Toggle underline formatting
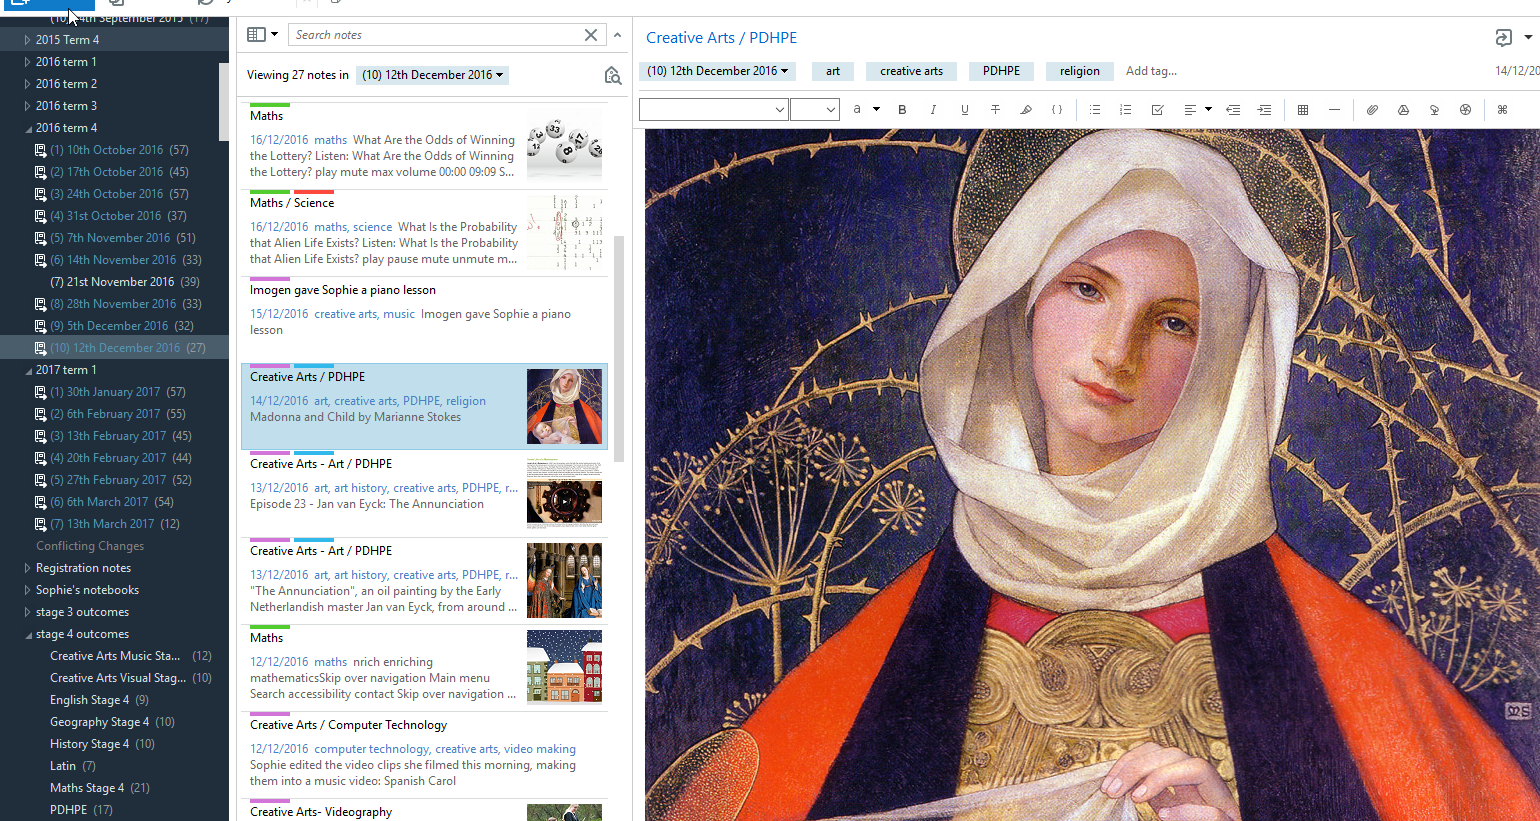The width and height of the screenshot is (1540, 821). click(x=964, y=110)
